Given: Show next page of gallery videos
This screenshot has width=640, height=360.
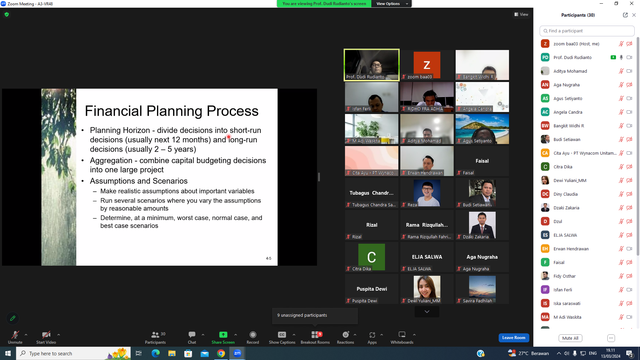Looking at the screenshot, I should (427, 312).
